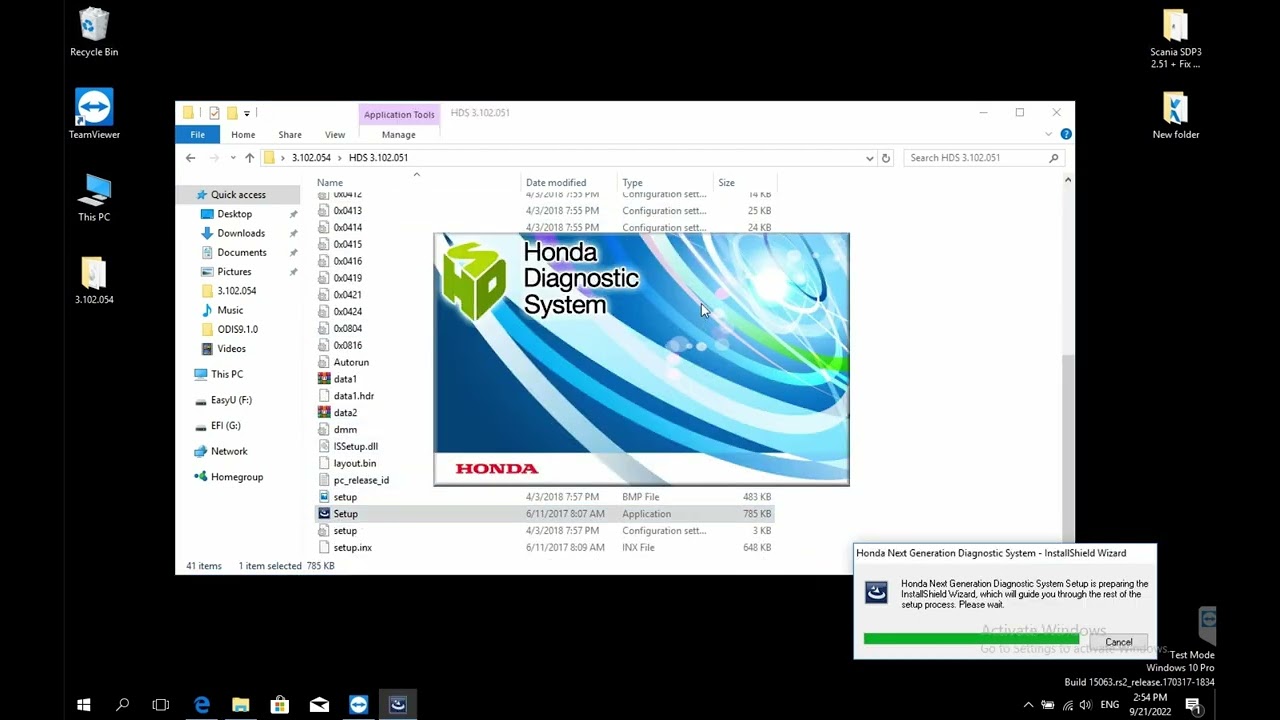The image size is (1280, 720).
Task: Select the Autorun file
Action: [x=350, y=362]
